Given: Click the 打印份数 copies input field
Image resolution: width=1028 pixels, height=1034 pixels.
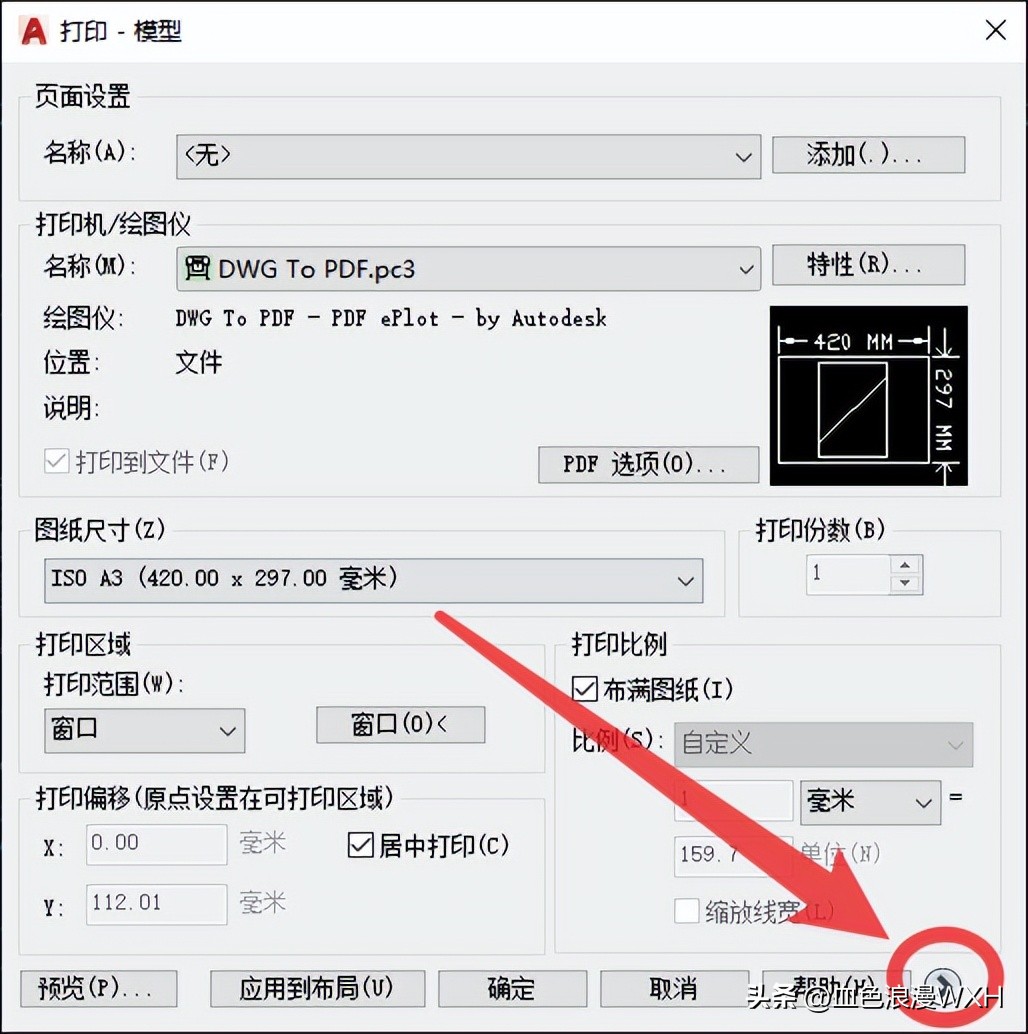Looking at the screenshot, I should (849, 574).
